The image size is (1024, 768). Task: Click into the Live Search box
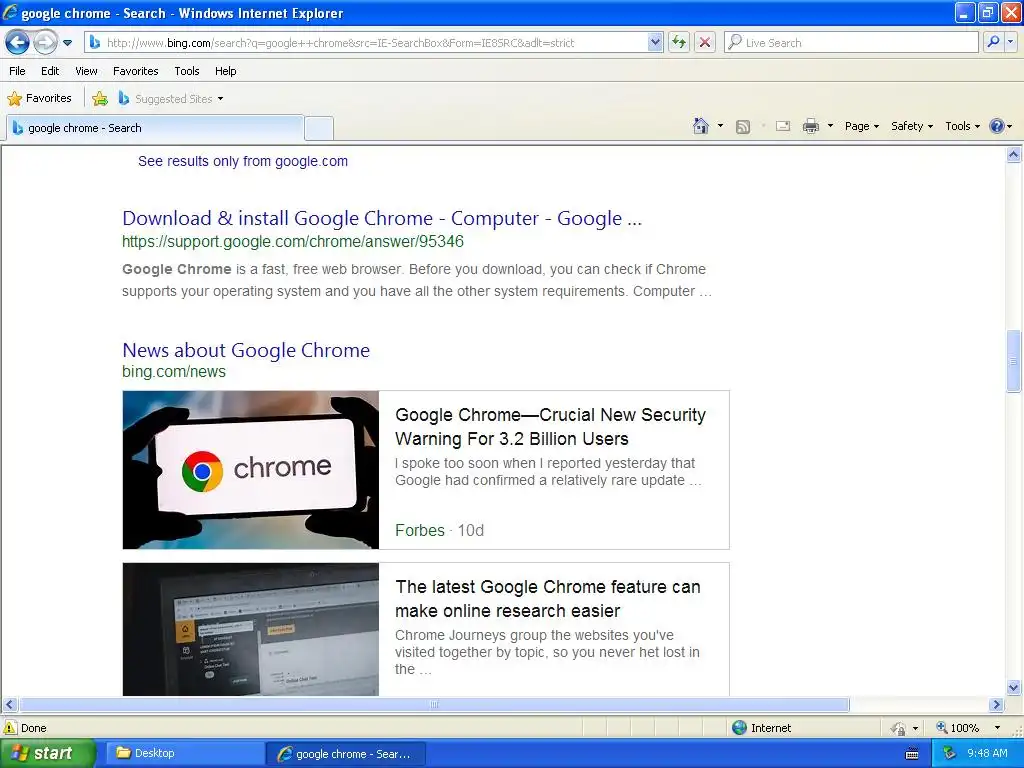click(851, 43)
